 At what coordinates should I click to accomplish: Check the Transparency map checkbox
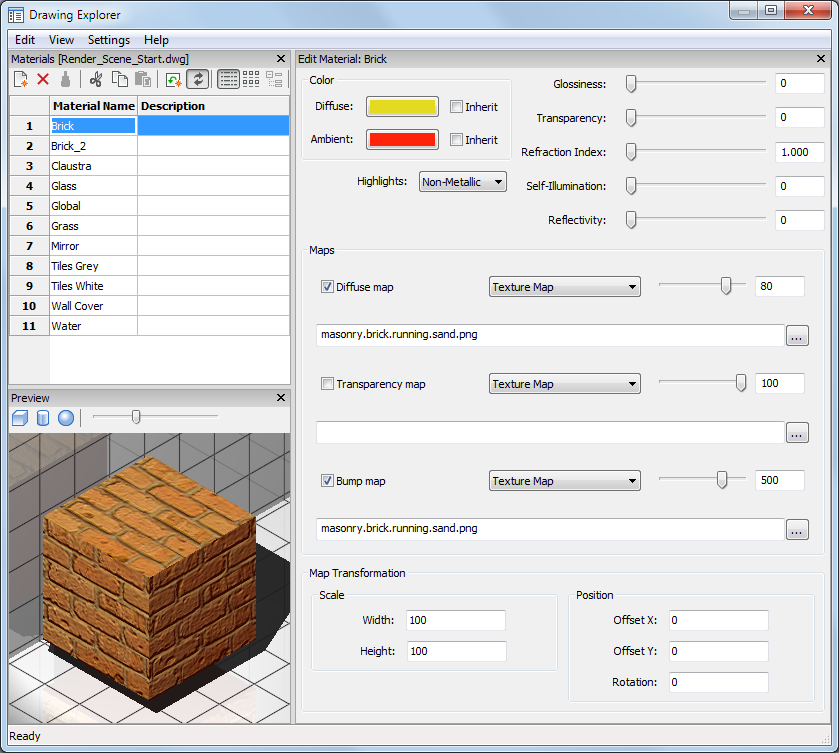[x=327, y=384]
